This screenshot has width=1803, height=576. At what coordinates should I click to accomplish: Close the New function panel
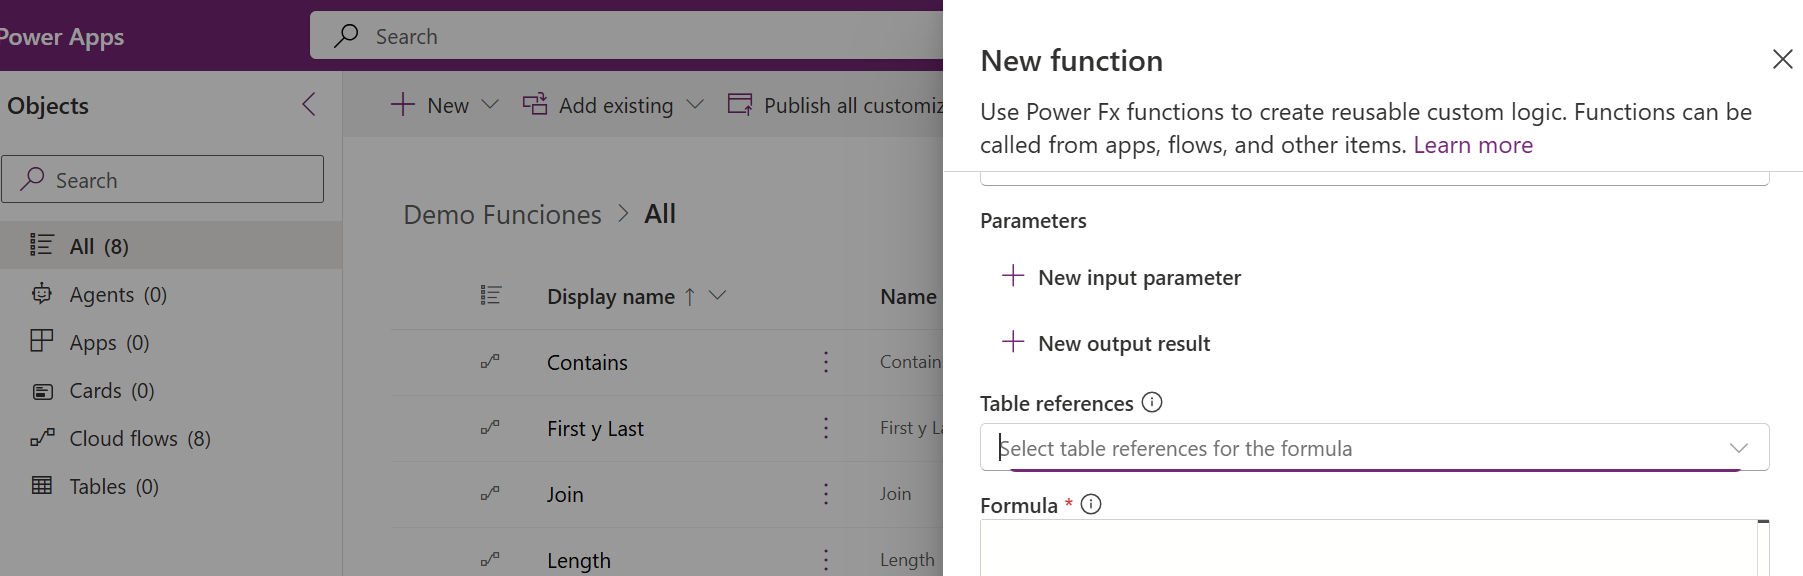coord(1782,60)
